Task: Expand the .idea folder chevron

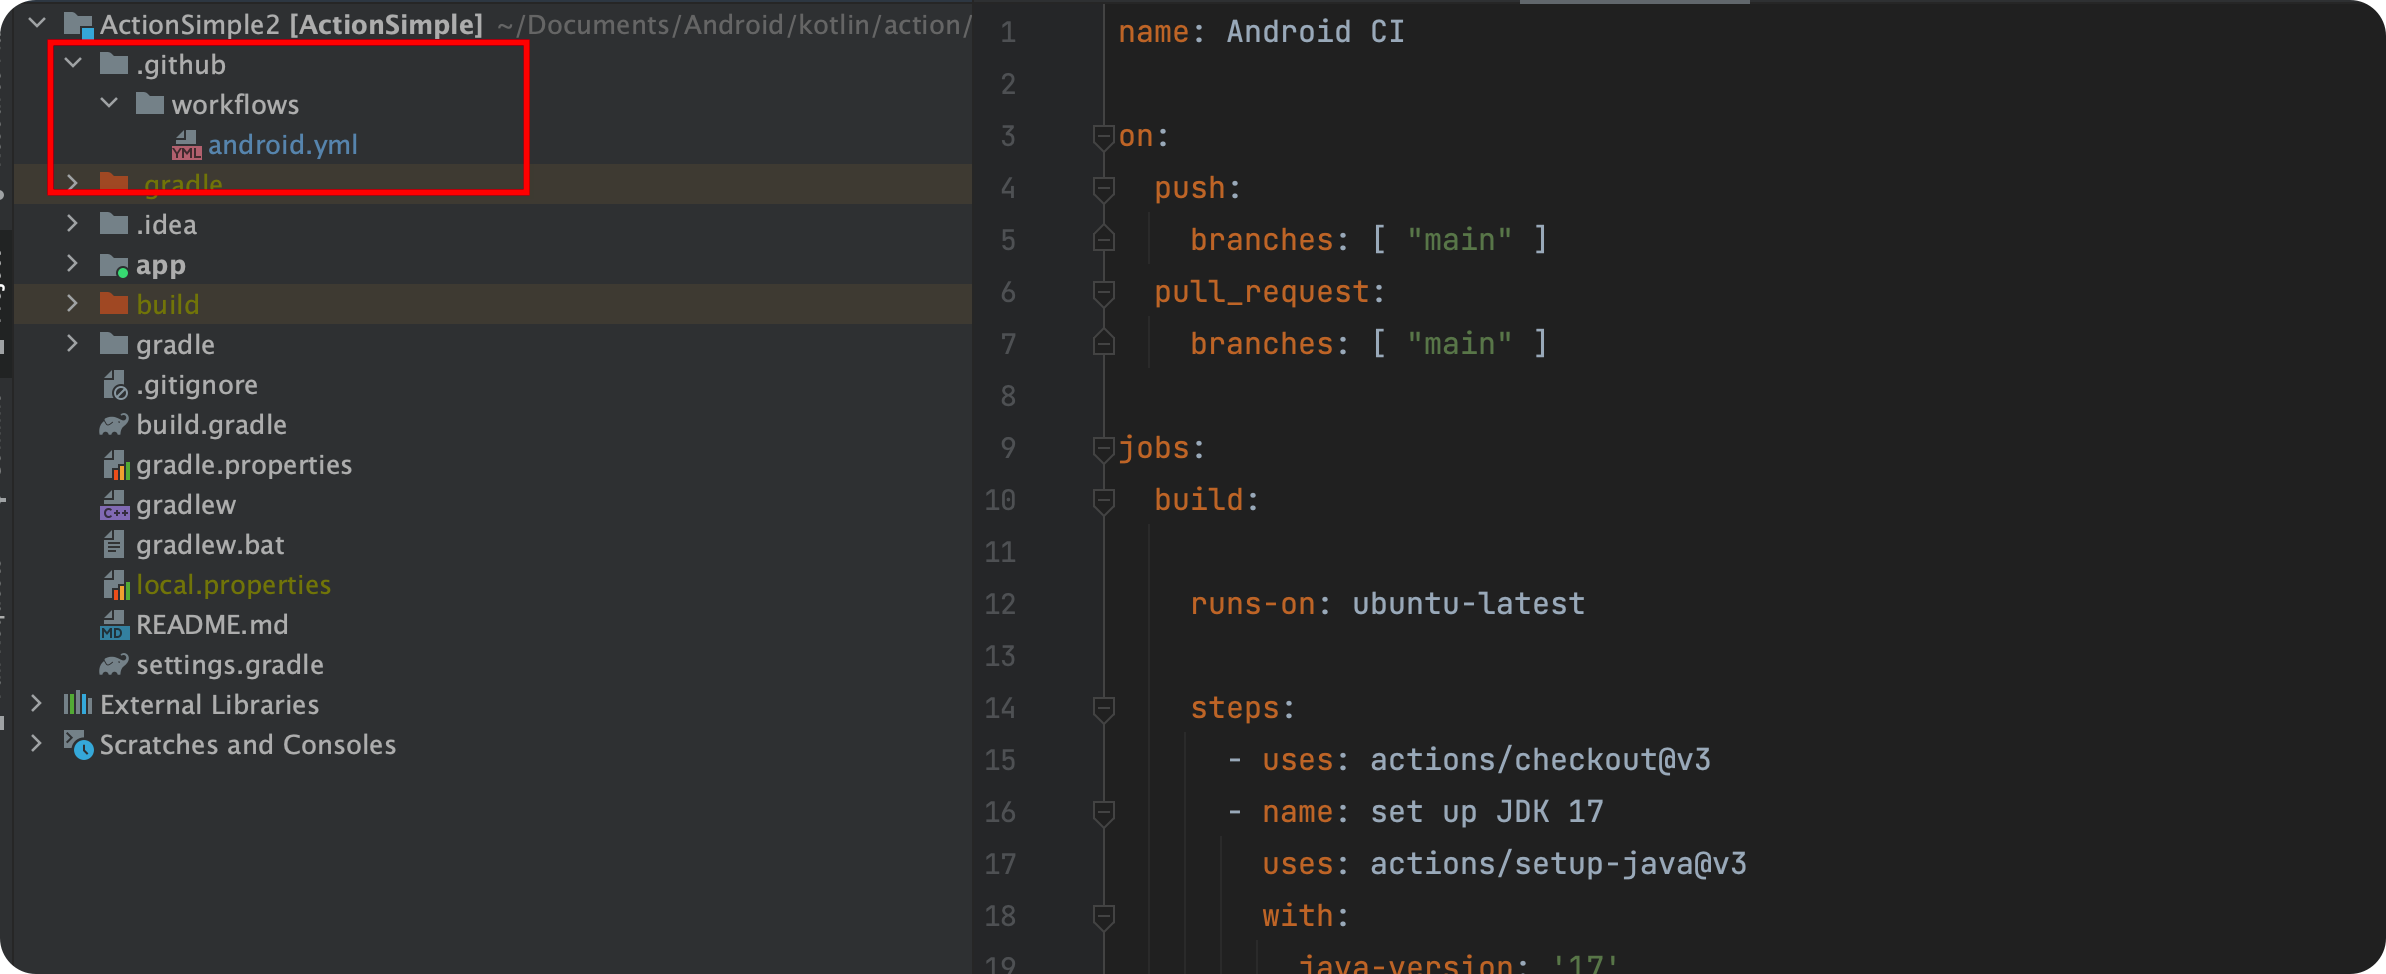Action: pyautogui.click(x=72, y=223)
